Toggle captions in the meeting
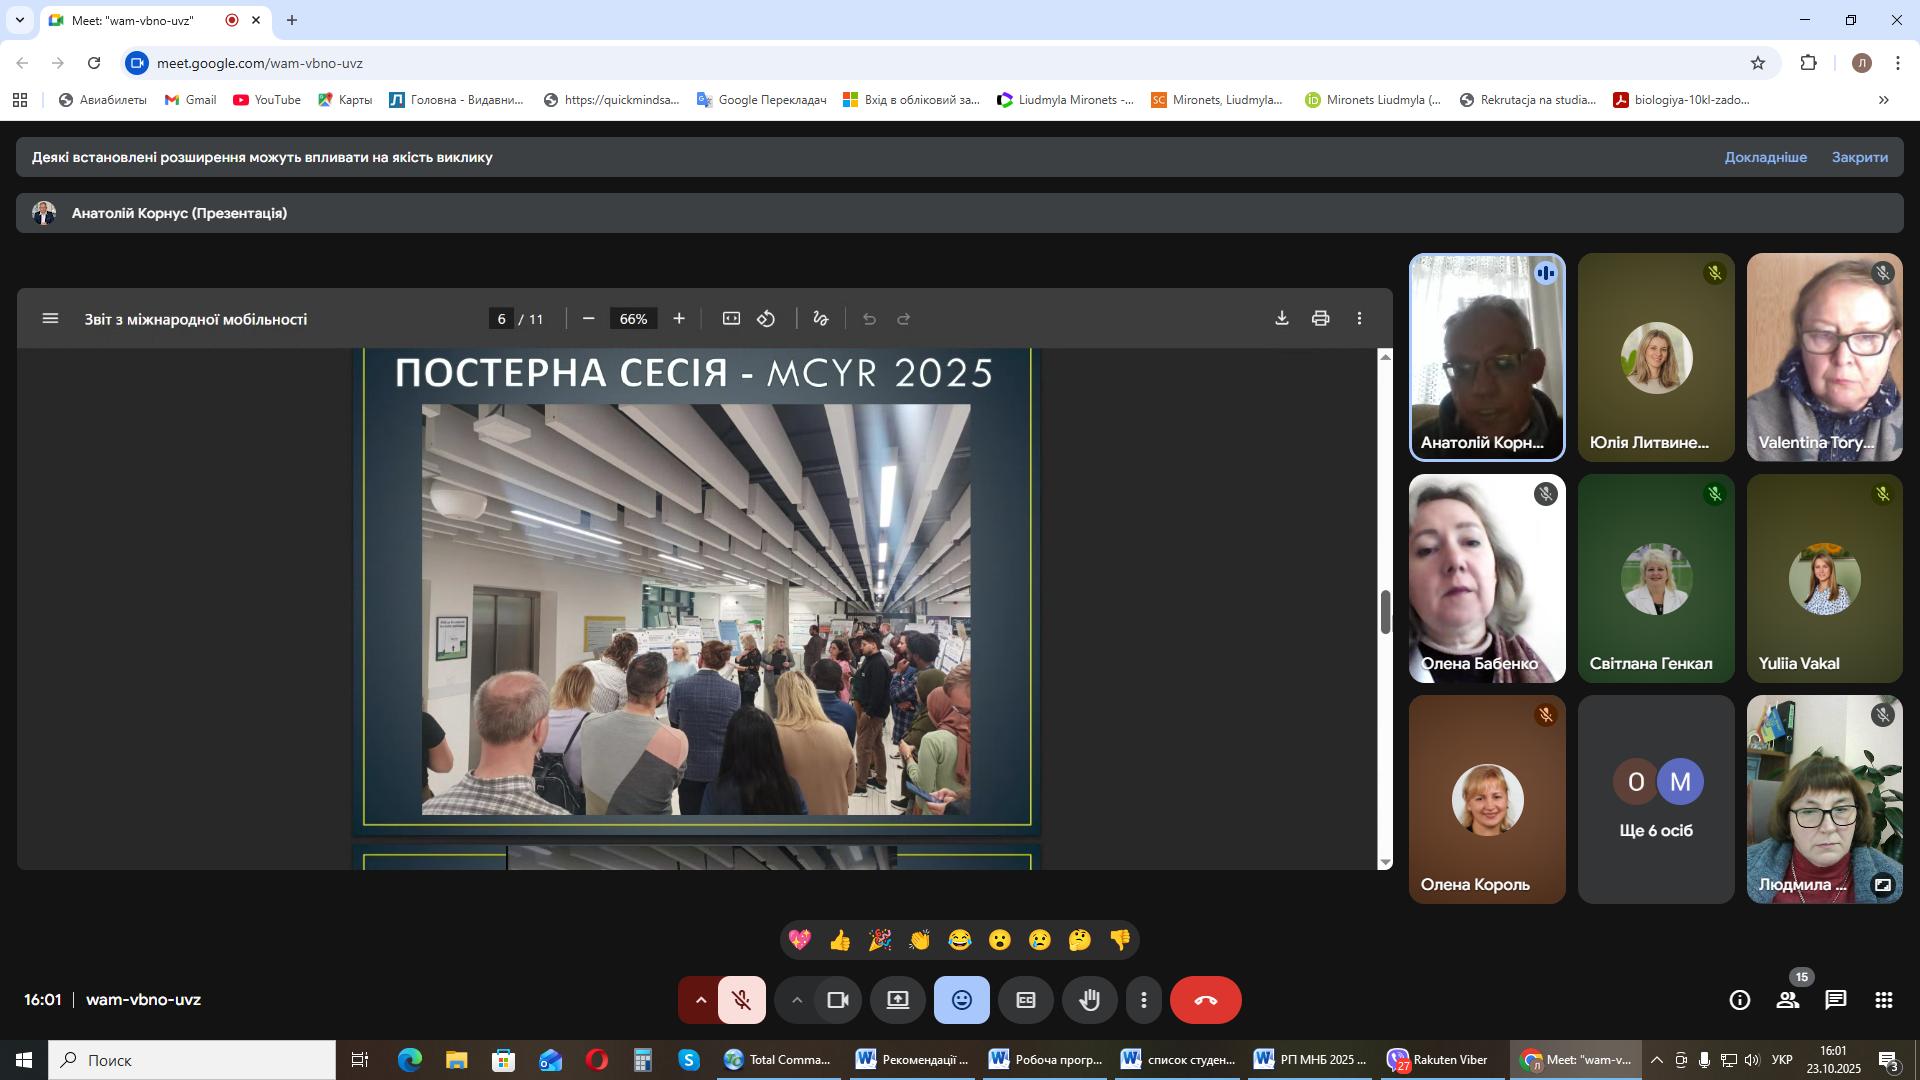 tap(1025, 1000)
